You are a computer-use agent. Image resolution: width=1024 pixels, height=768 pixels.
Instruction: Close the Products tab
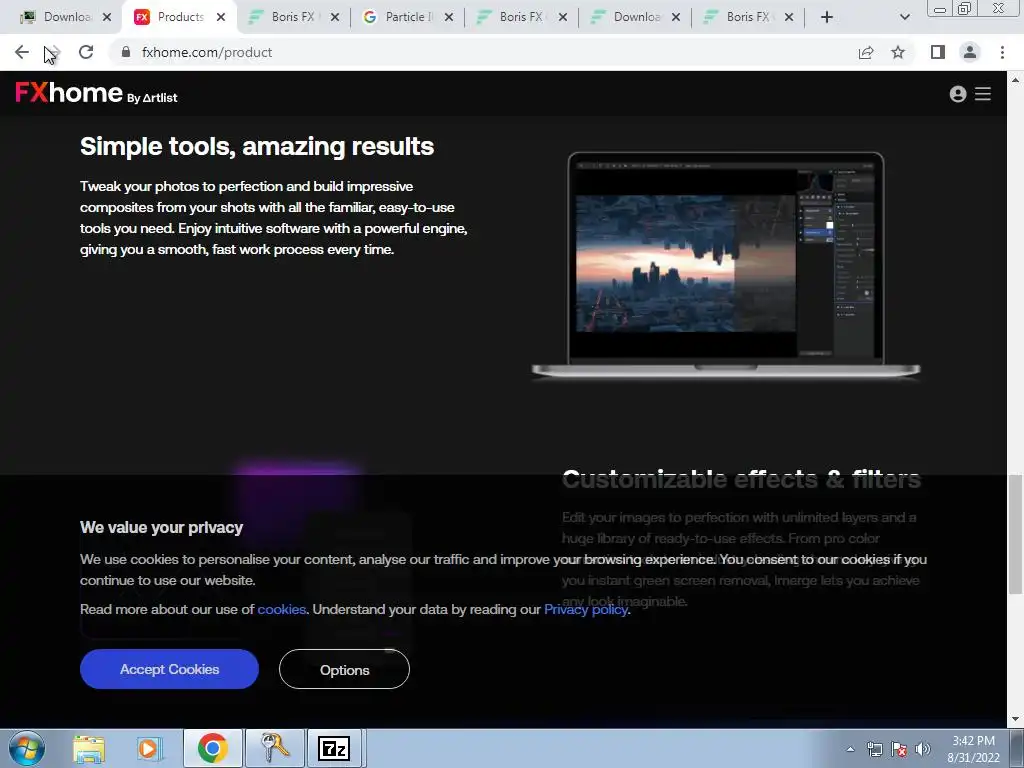click(x=221, y=17)
